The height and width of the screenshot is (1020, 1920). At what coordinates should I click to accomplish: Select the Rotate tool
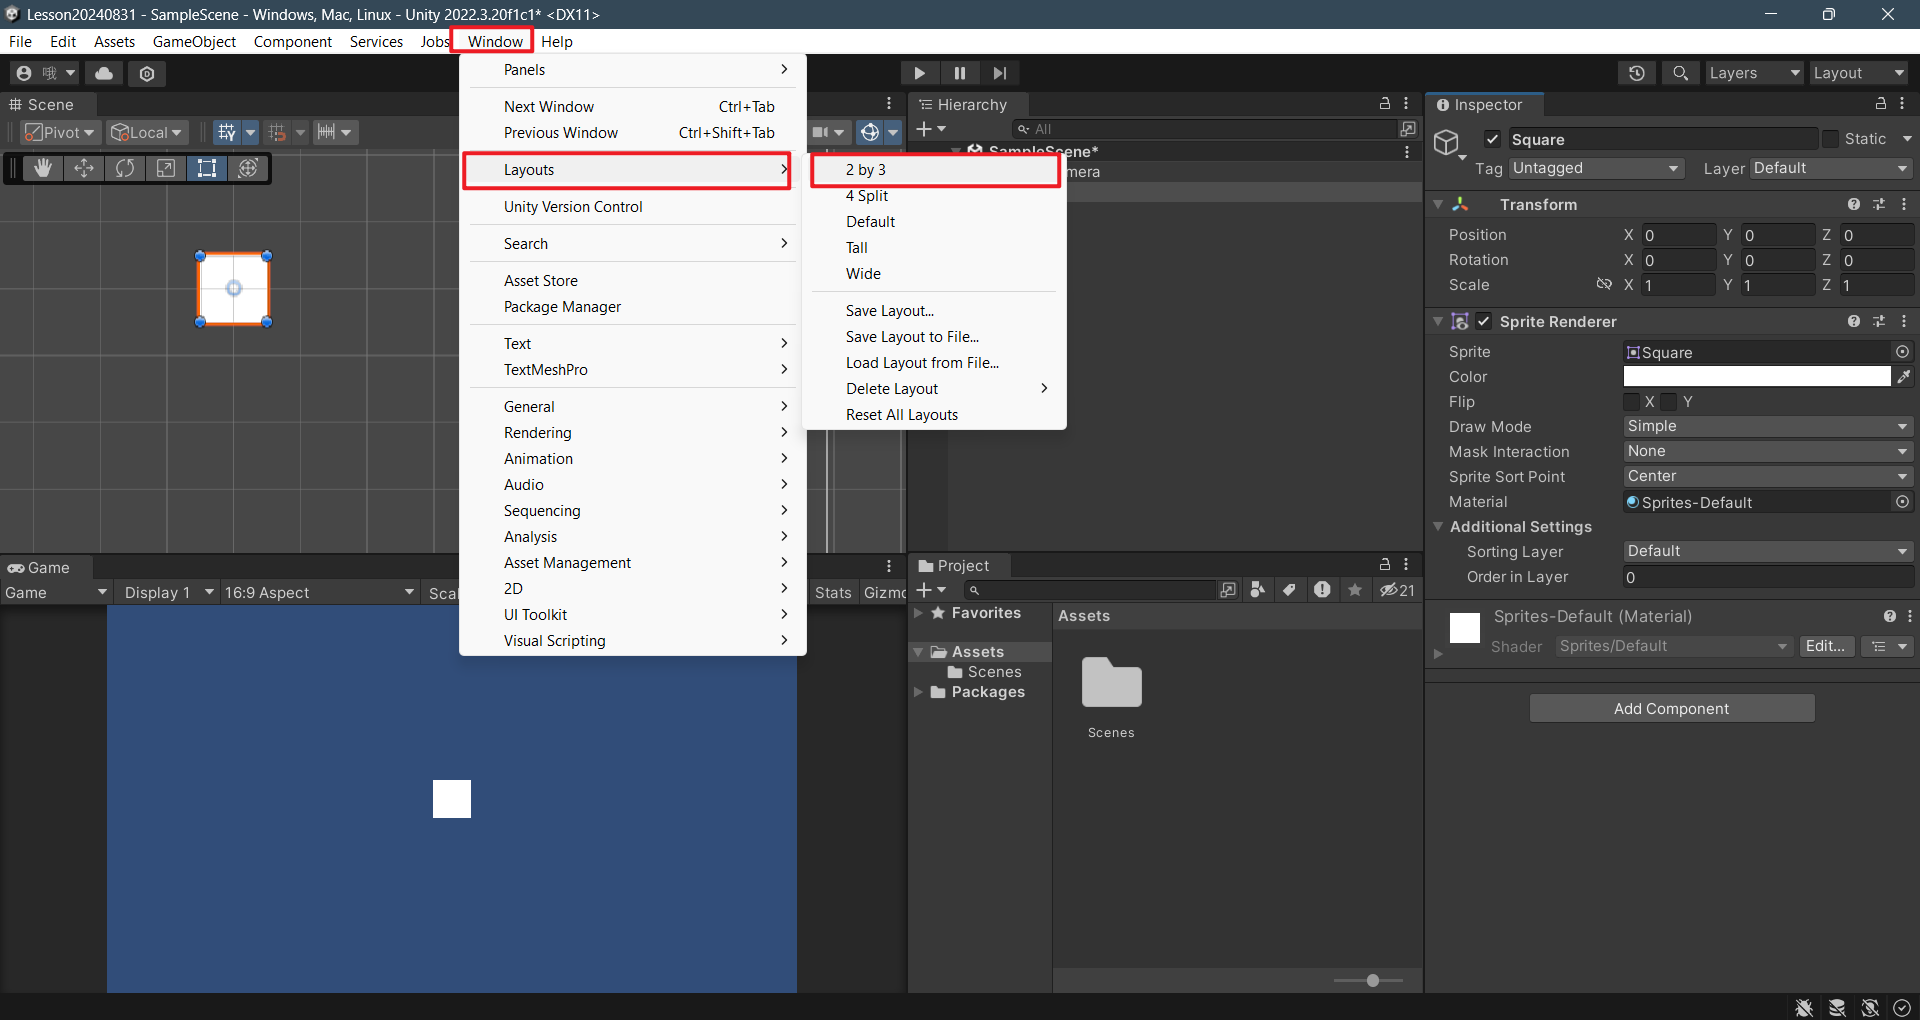click(125, 168)
